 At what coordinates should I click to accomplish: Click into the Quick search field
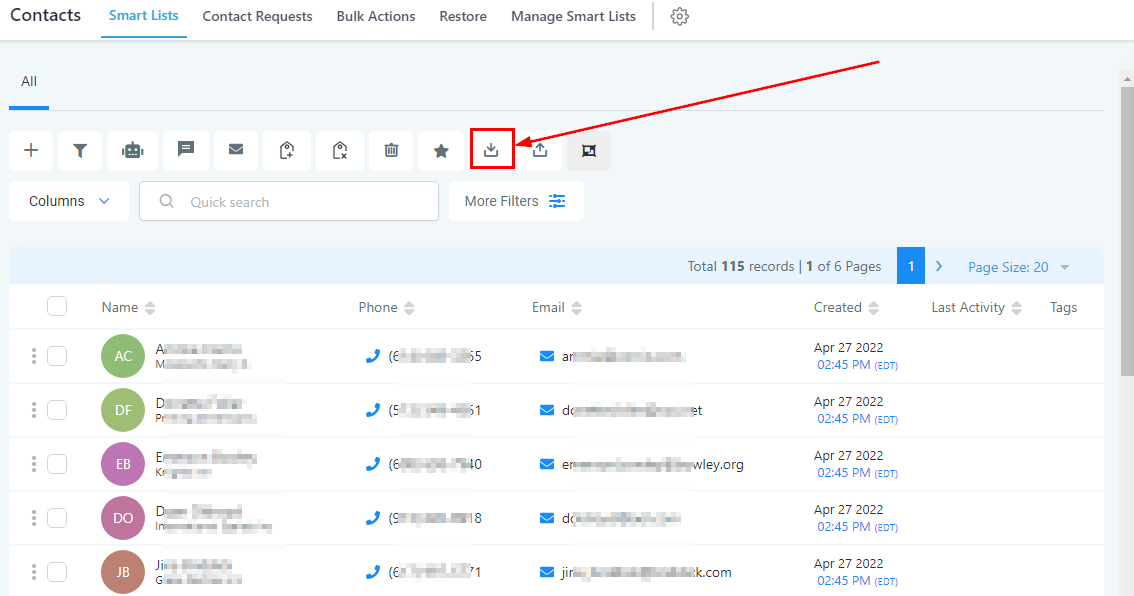click(300, 201)
